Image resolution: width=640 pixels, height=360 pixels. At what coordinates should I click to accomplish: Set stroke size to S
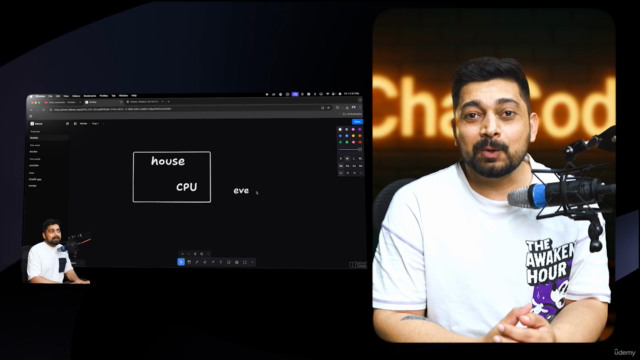pyautogui.click(x=341, y=158)
